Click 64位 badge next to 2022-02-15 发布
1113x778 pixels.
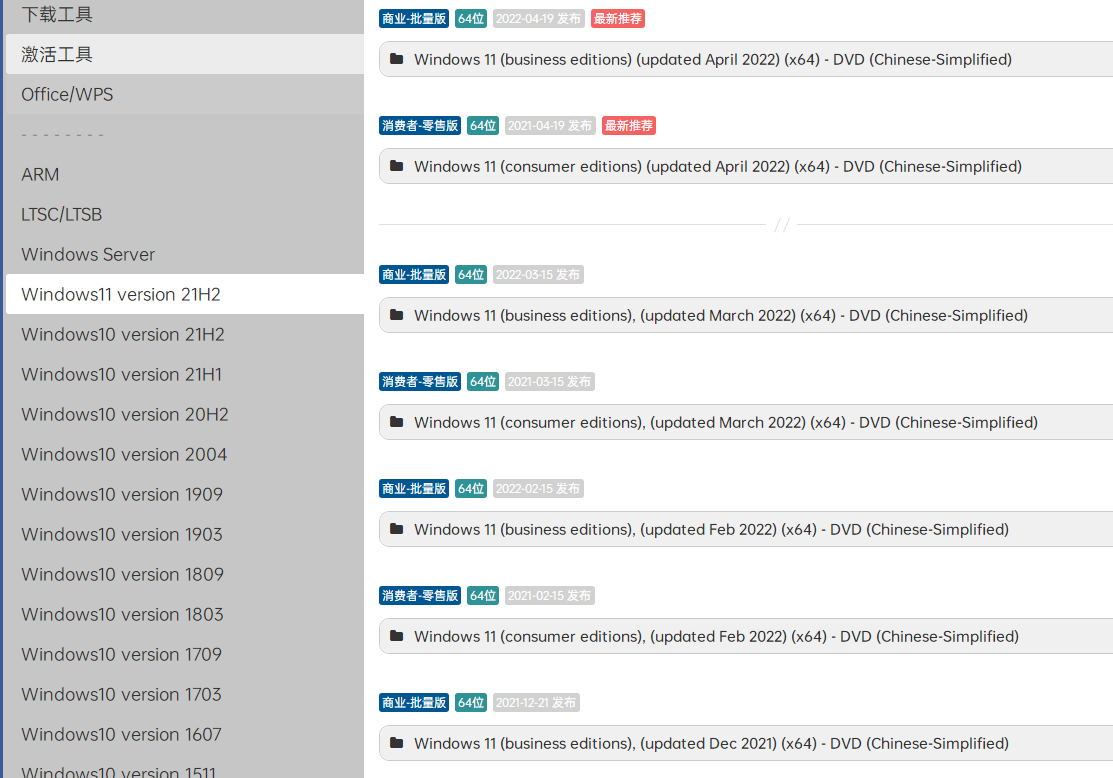pos(471,488)
